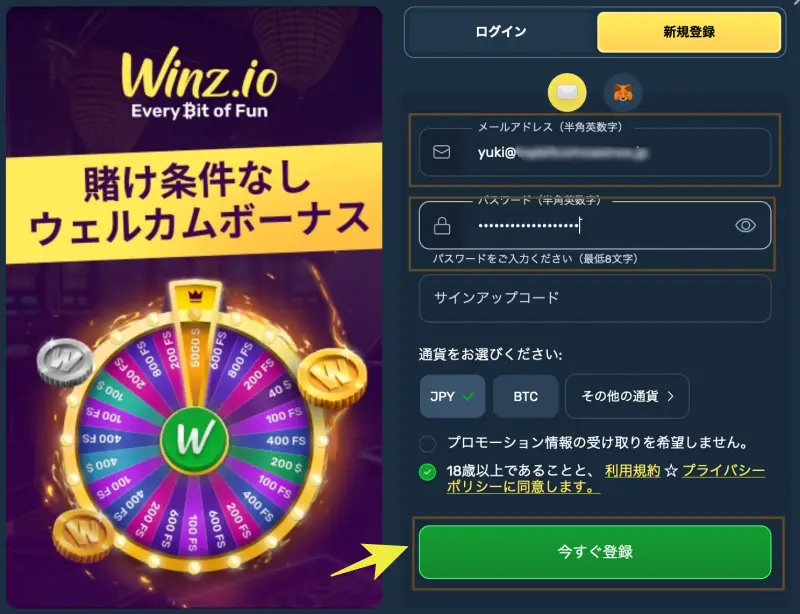Expand その他の通貨 currency list
The width and height of the screenshot is (800, 614).
[x=627, y=396]
